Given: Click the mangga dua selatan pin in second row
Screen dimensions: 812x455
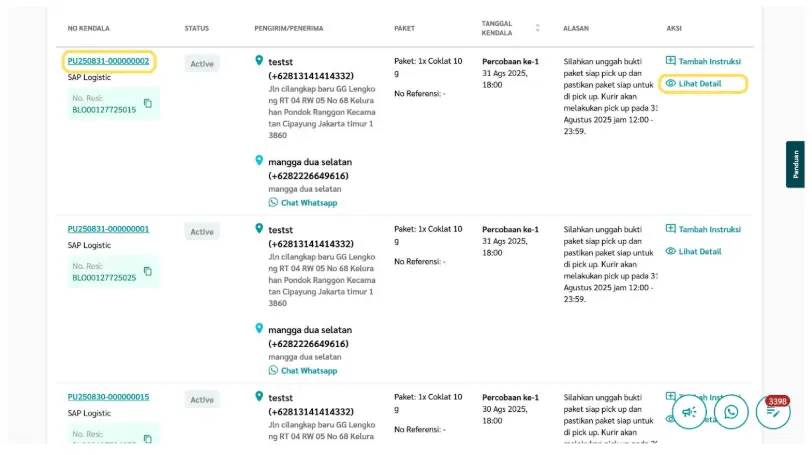Looking at the screenshot, I should click(259, 328).
